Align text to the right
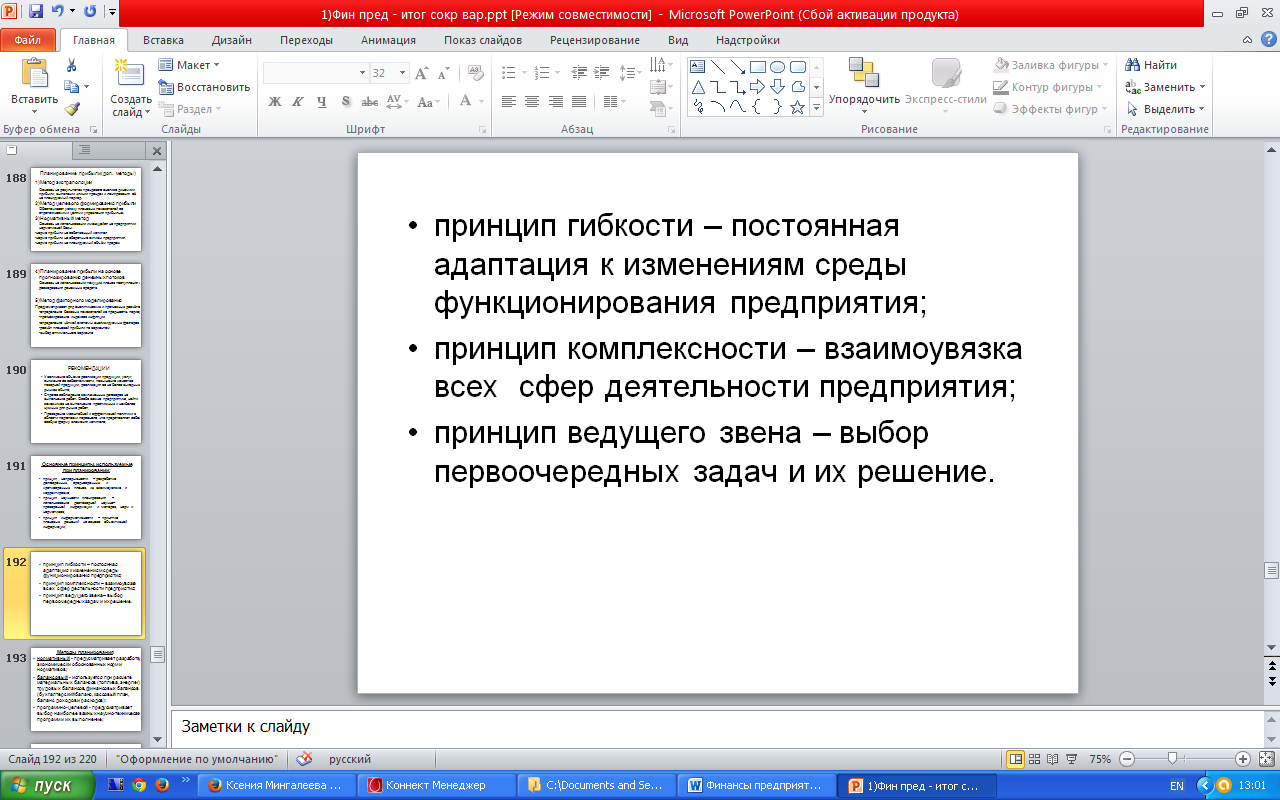The height and width of the screenshot is (800, 1280). click(553, 101)
